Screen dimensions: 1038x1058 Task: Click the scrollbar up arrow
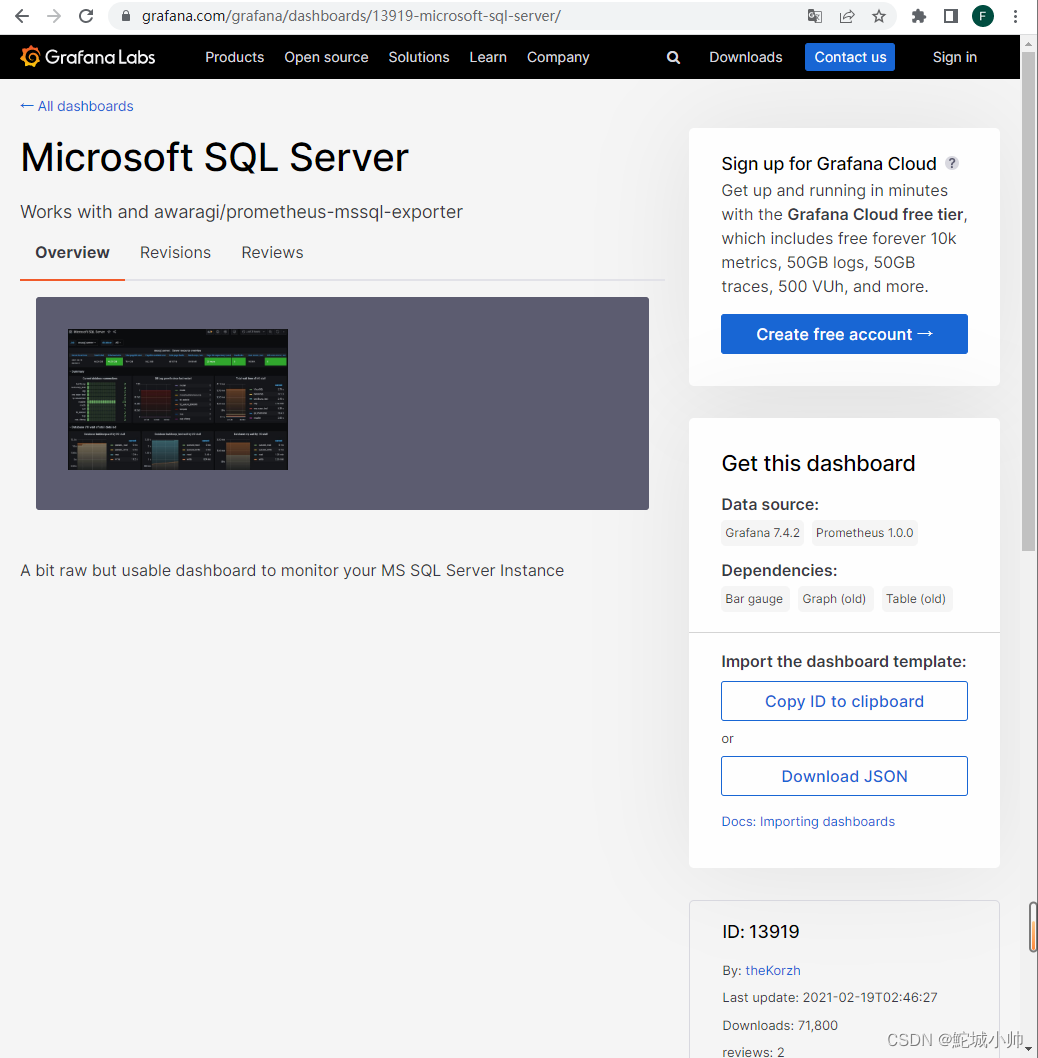pos(1028,43)
